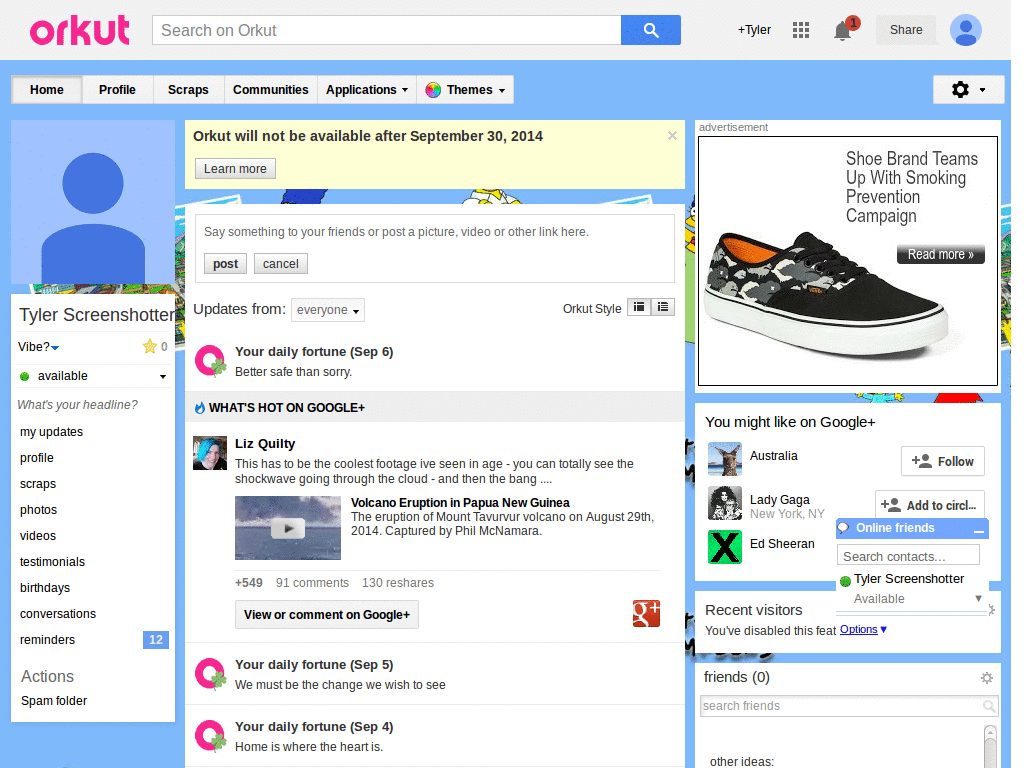This screenshot has height=768, width=1024.
Task: Open the Profile tab
Action: pos(118,90)
